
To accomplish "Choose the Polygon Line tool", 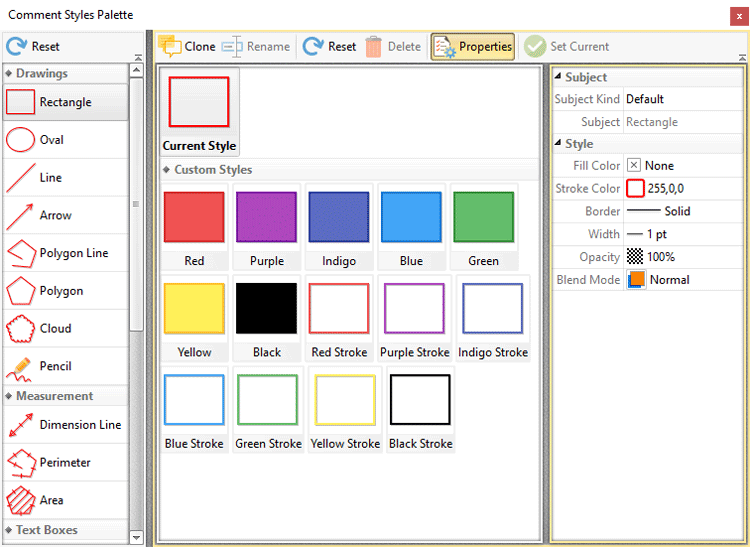I will click(x=73, y=253).
